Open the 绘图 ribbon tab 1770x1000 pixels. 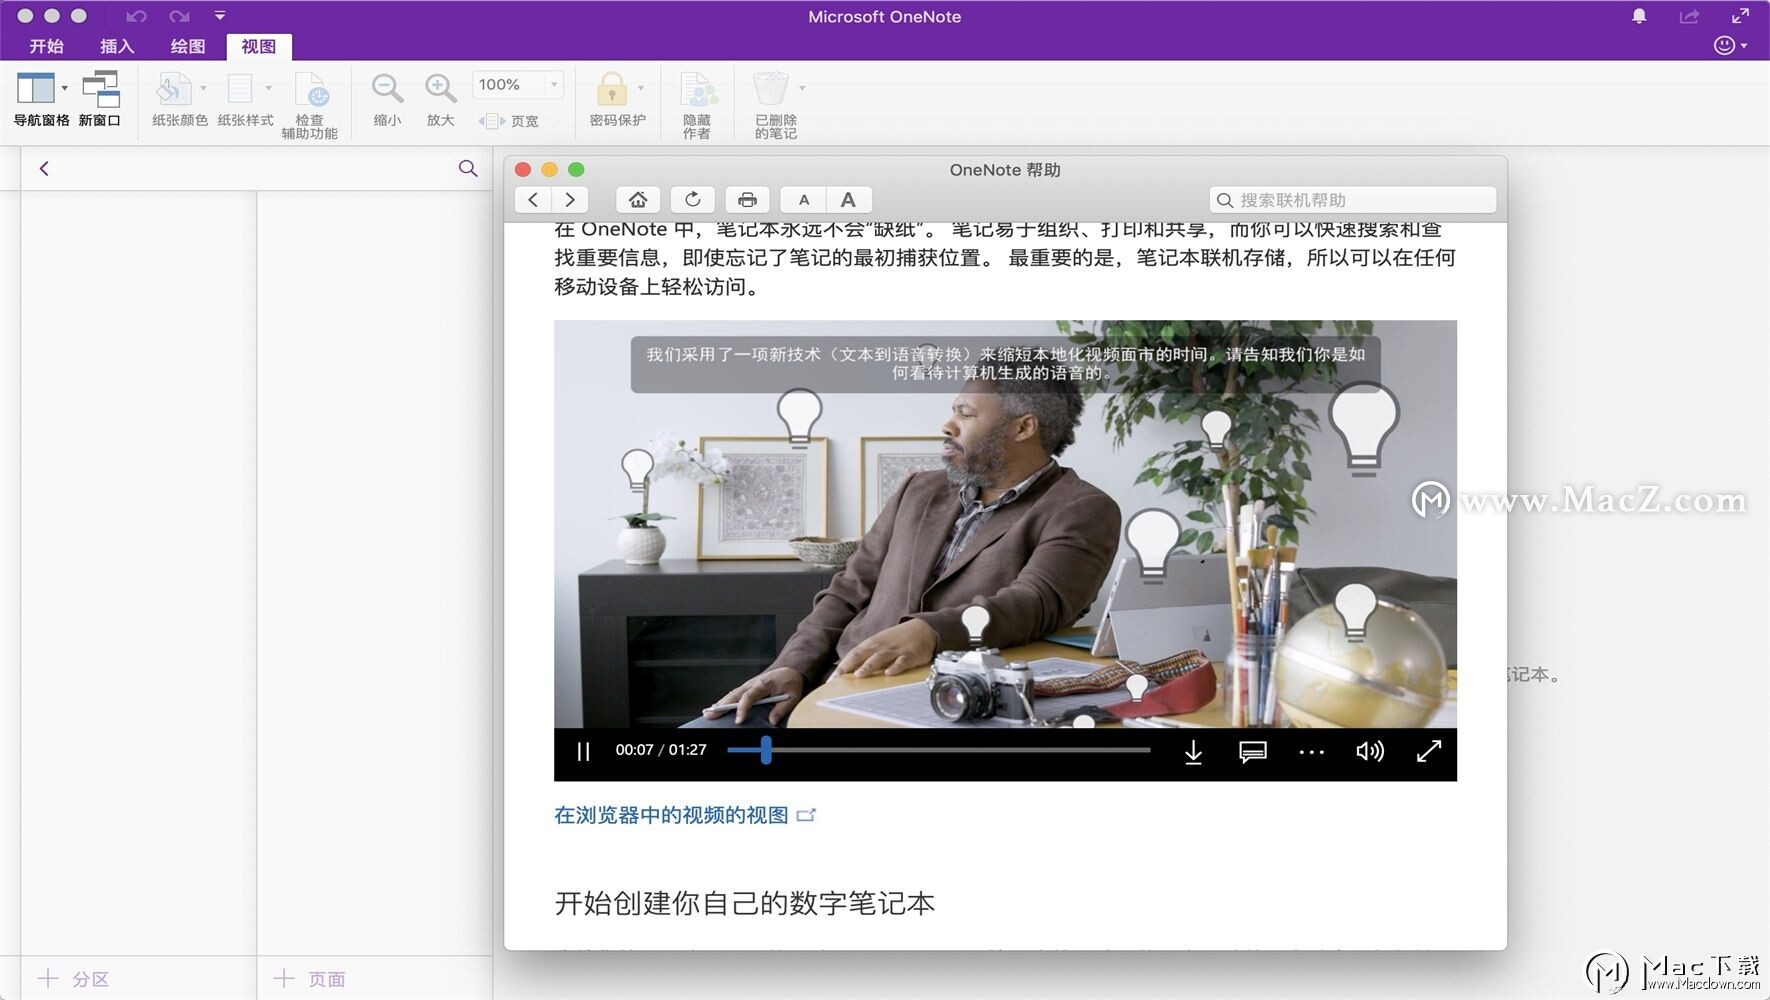pos(188,46)
